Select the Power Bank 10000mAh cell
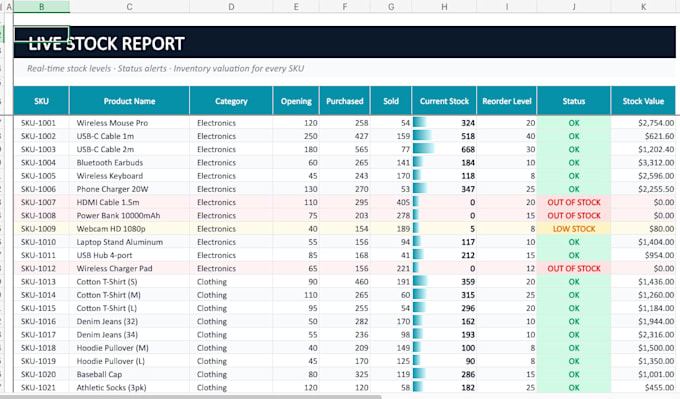This screenshot has height=399, width=680. click(x=129, y=216)
